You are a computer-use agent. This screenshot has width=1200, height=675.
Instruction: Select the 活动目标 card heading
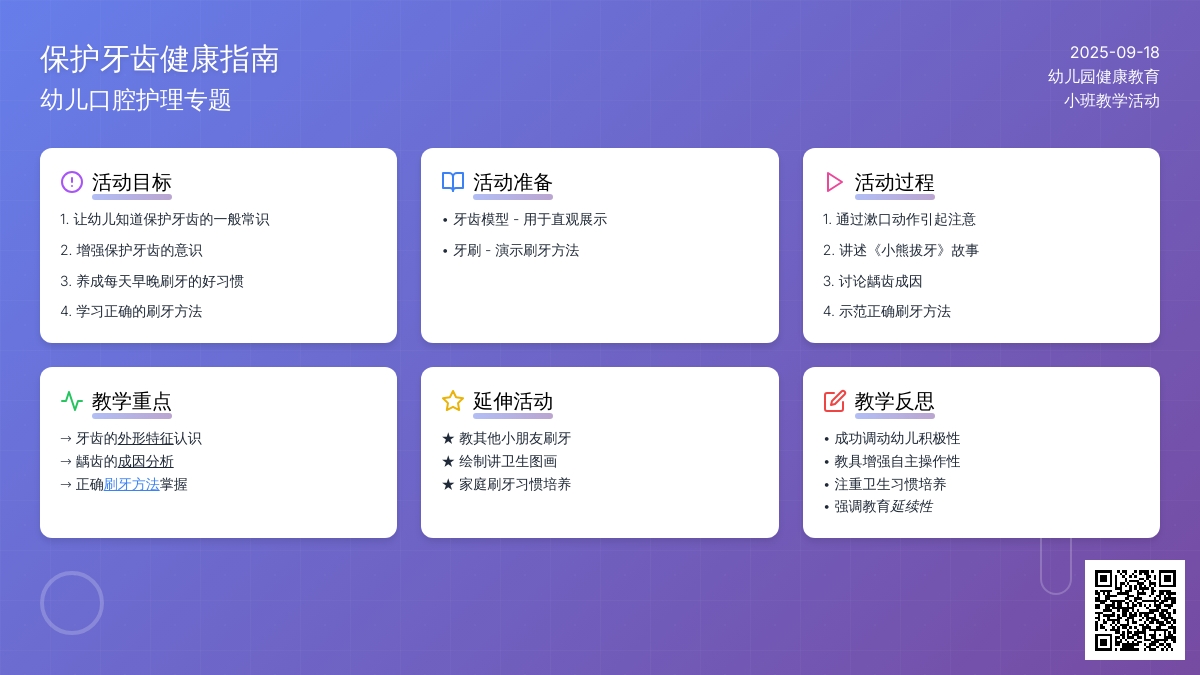(132, 182)
